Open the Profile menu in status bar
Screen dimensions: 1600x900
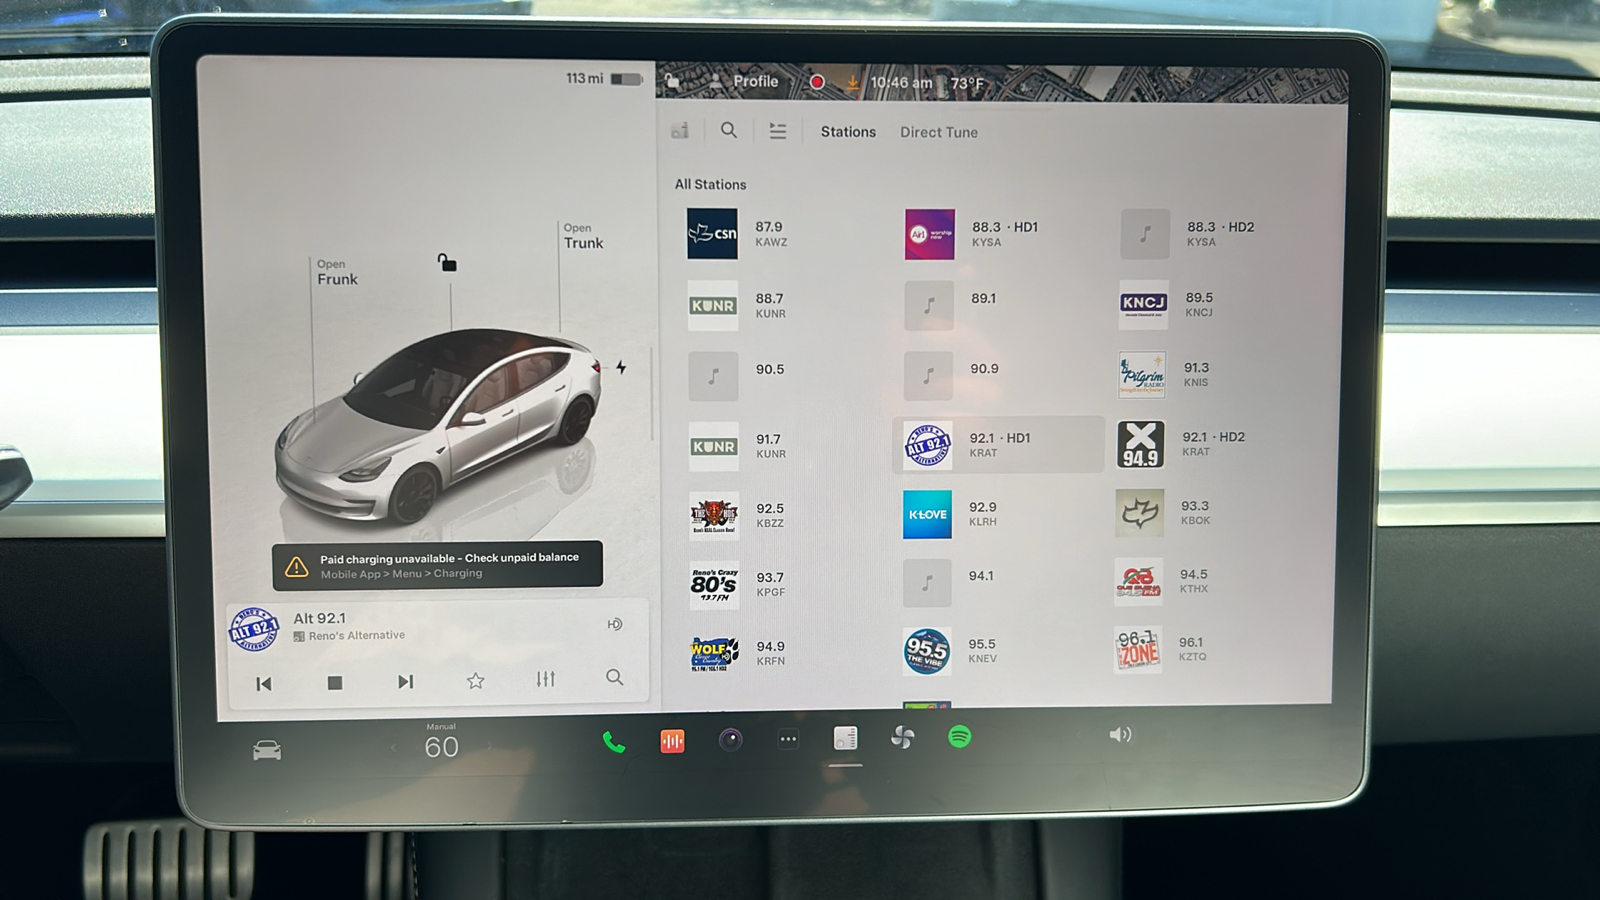pyautogui.click(x=744, y=82)
